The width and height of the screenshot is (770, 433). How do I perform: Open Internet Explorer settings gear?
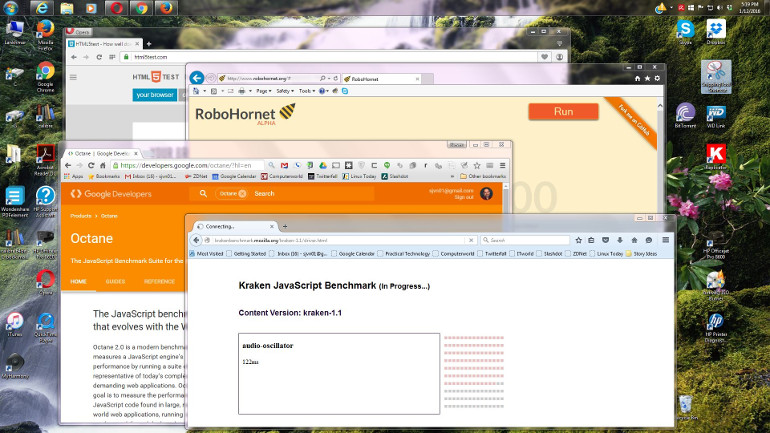click(657, 78)
